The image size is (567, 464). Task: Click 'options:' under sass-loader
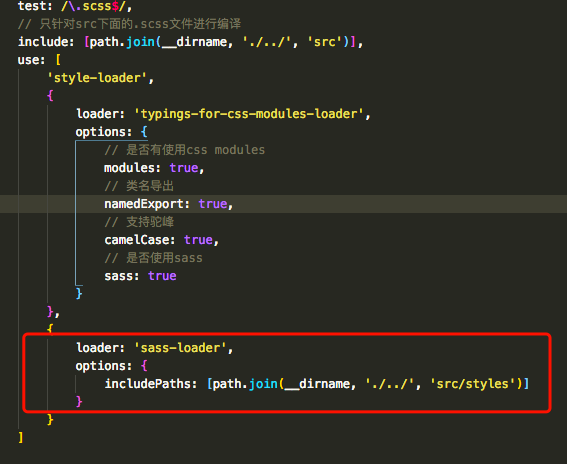[104, 366]
